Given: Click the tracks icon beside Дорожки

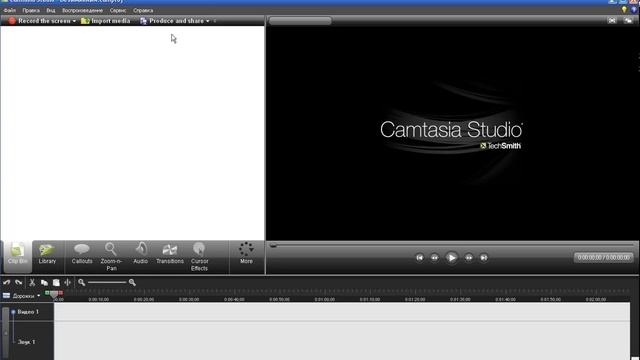Looking at the screenshot, I should coord(6,296).
